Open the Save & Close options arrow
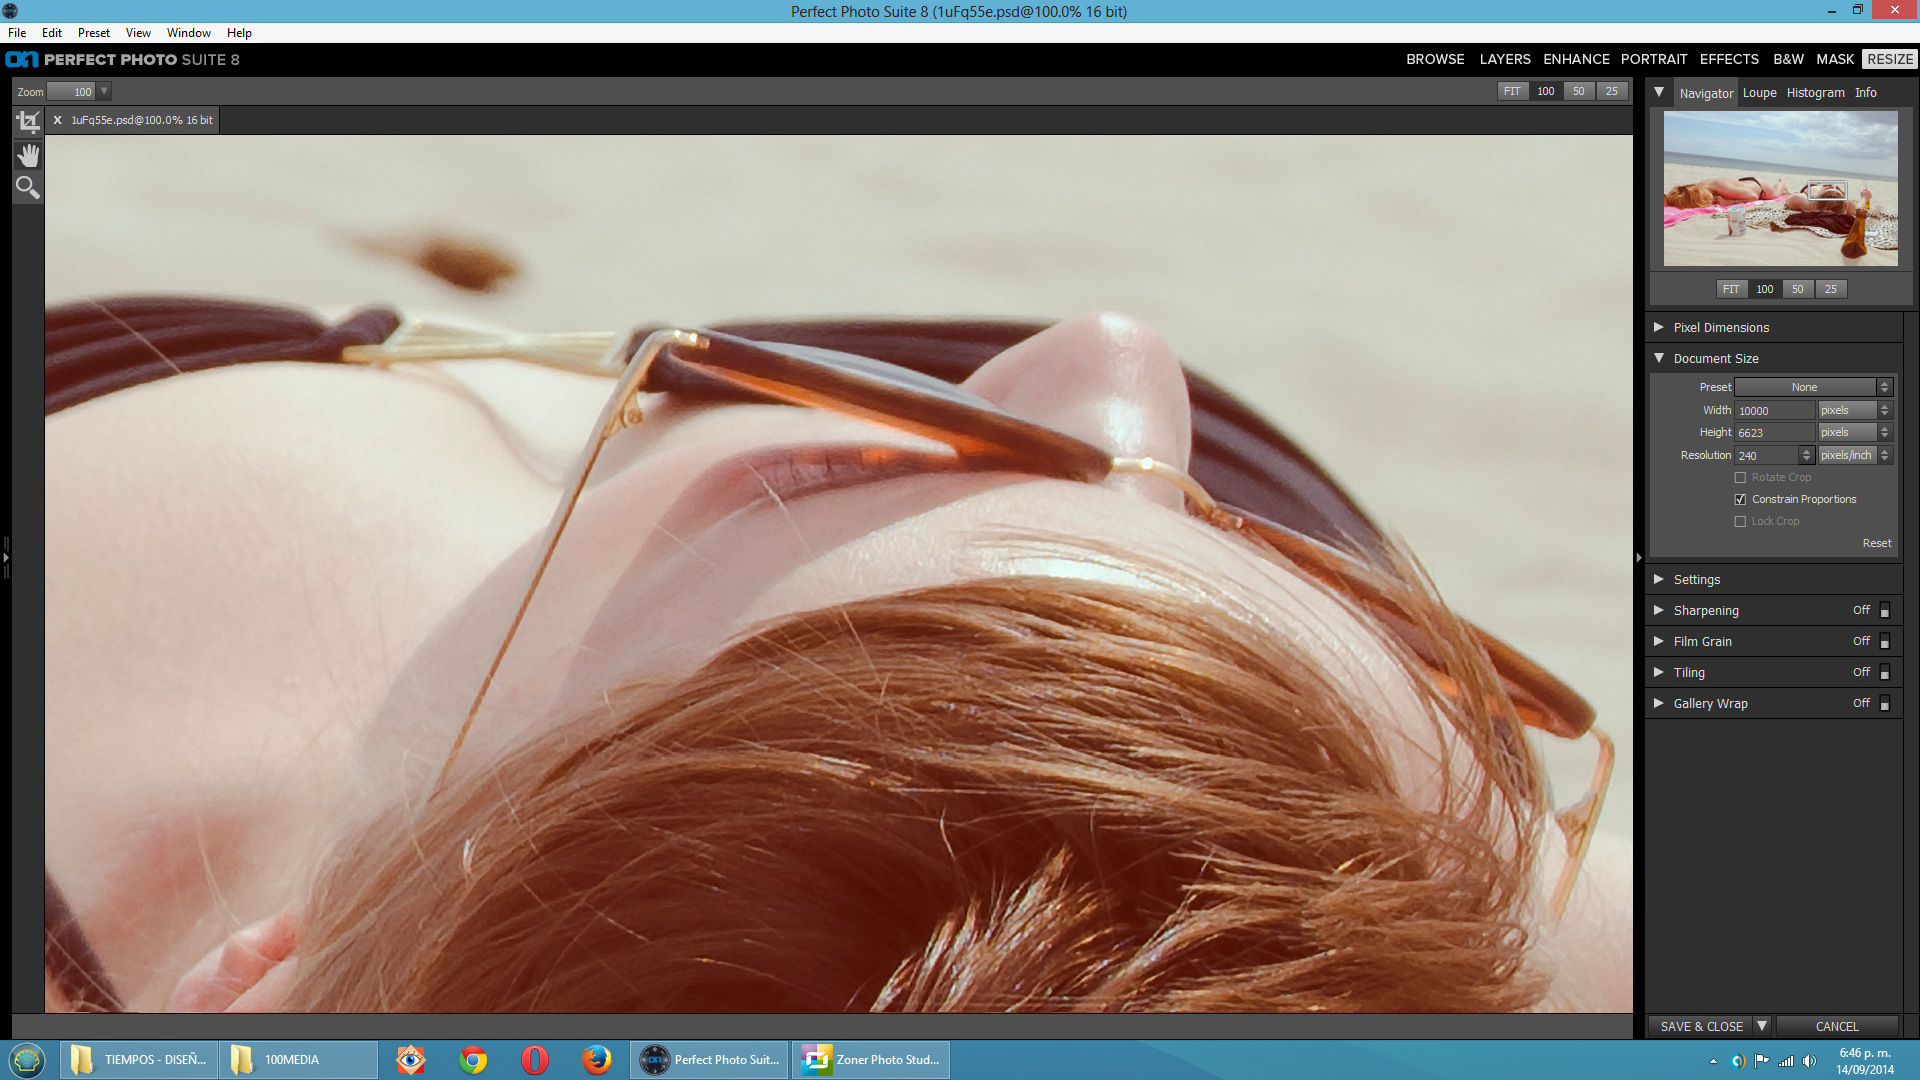This screenshot has height=1080, width=1920. (x=1763, y=1026)
